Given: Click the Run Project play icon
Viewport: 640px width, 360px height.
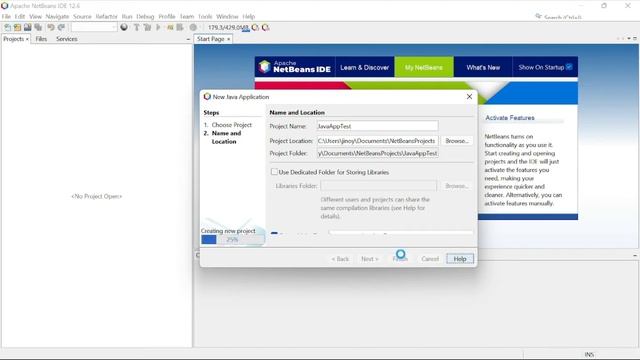Looking at the screenshot, I should coord(158,27).
